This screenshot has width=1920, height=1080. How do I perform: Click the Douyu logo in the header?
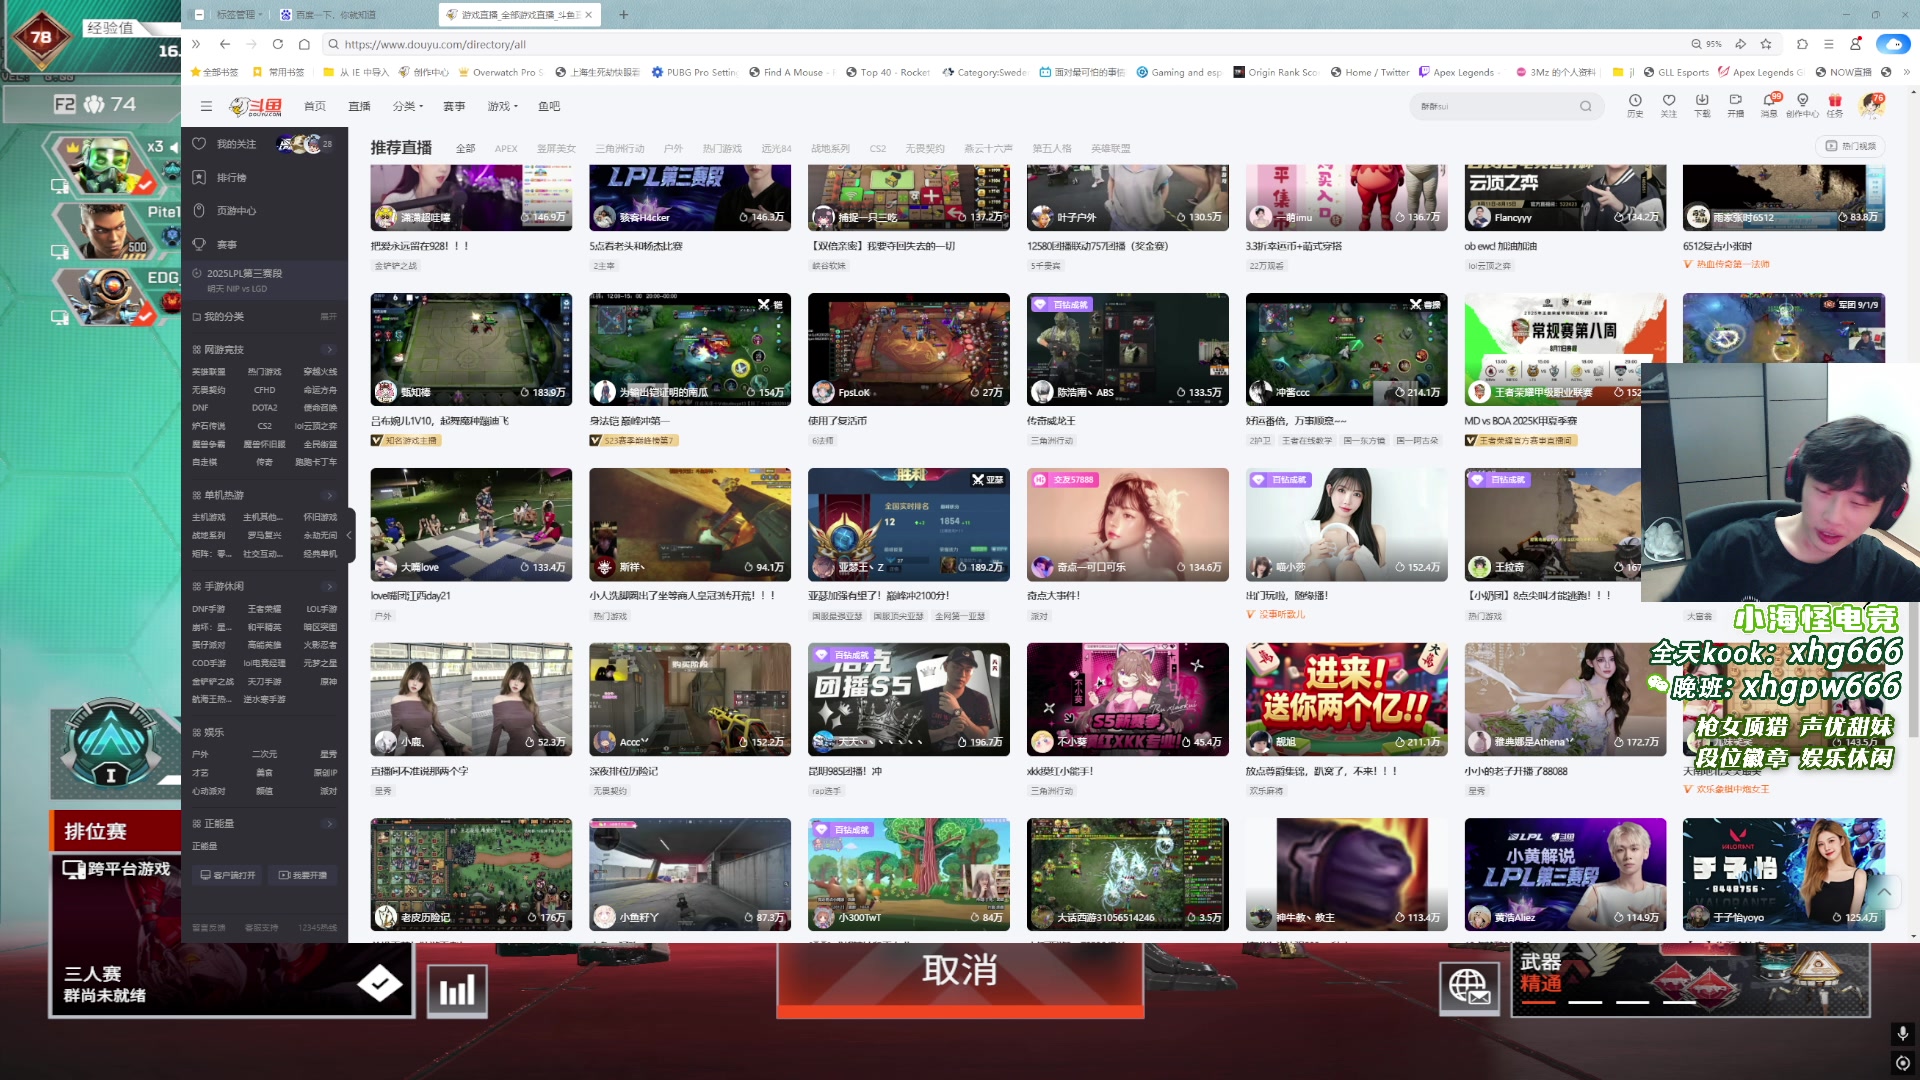[x=256, y=106]
